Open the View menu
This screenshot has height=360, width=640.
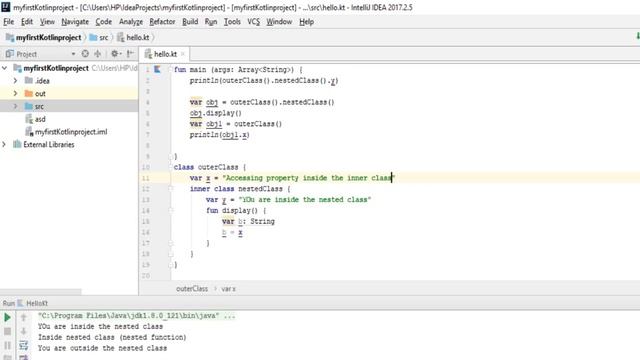(x=47, y=22)
